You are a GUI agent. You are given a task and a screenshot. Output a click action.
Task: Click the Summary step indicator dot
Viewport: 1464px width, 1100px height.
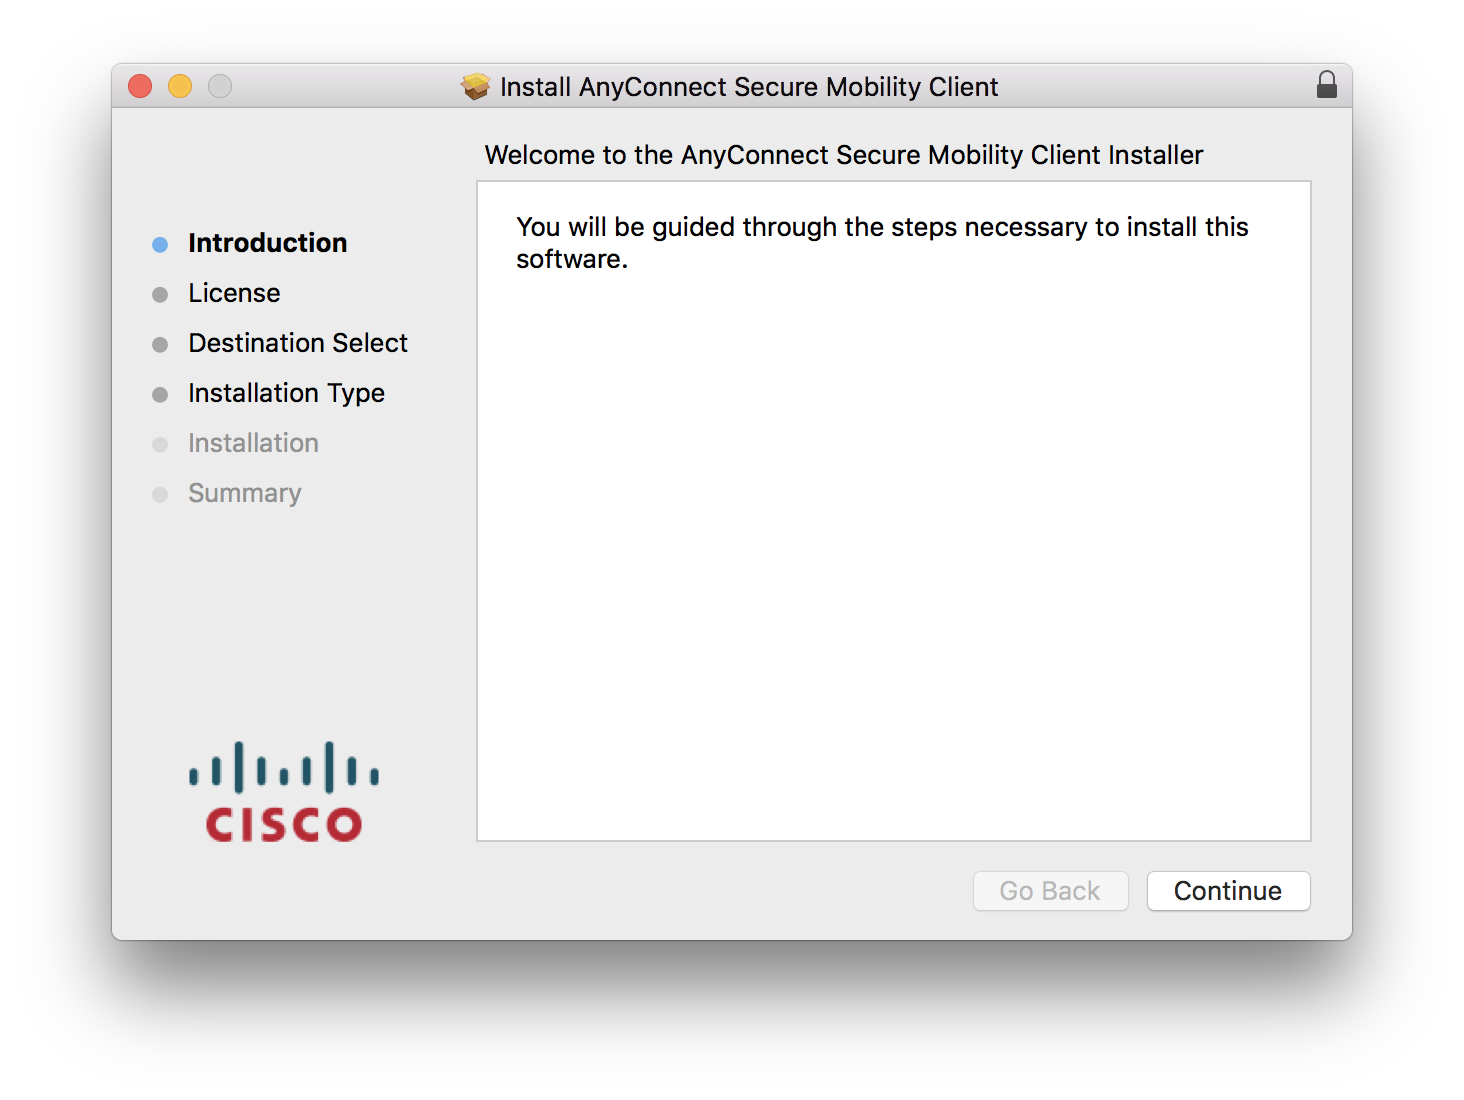tap(161, 494)
